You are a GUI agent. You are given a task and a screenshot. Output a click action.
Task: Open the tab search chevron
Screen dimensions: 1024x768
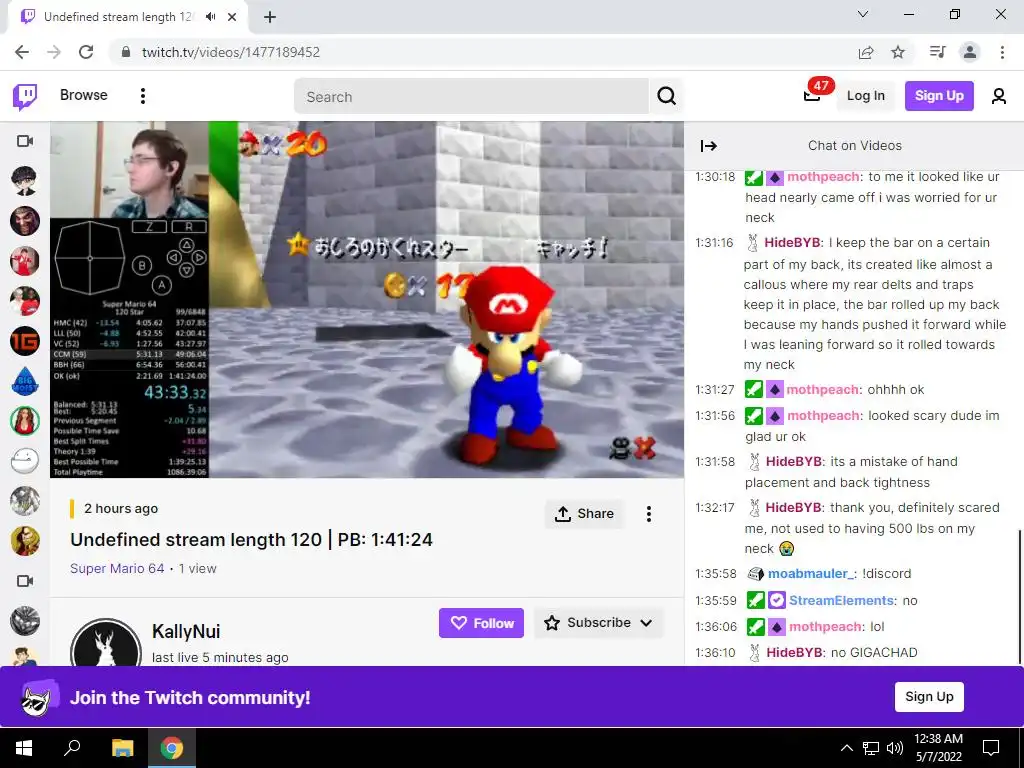coord(863,14)
